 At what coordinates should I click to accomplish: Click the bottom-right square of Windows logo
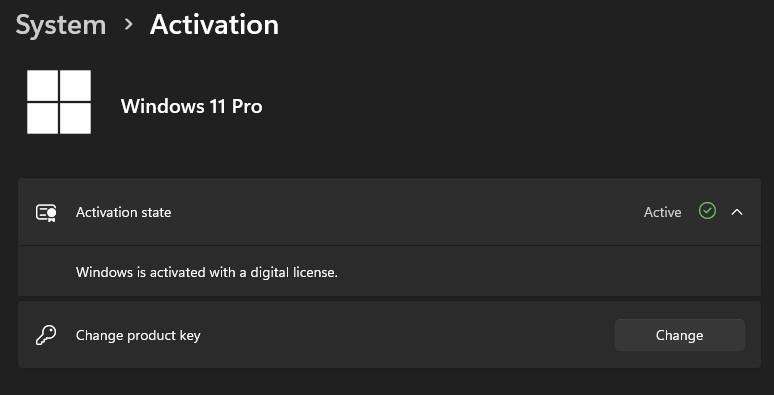point(76,118)
